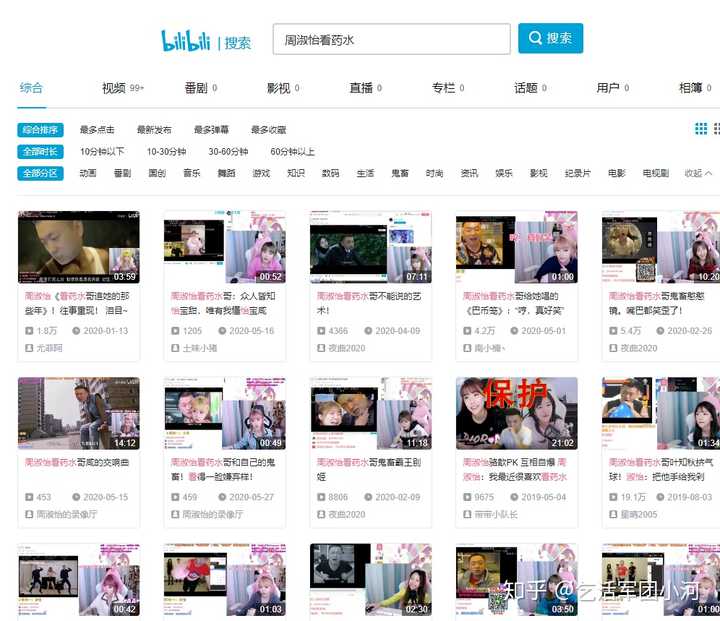The height and width of the screenshot is (621, 720).
Task: Switch to the 直播 tab
Action: coord(366,88)
